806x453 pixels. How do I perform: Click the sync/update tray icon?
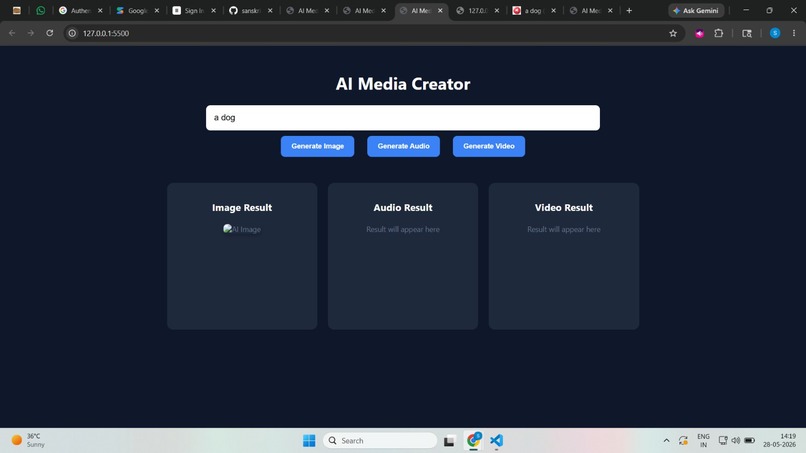(x=683, y=441)
